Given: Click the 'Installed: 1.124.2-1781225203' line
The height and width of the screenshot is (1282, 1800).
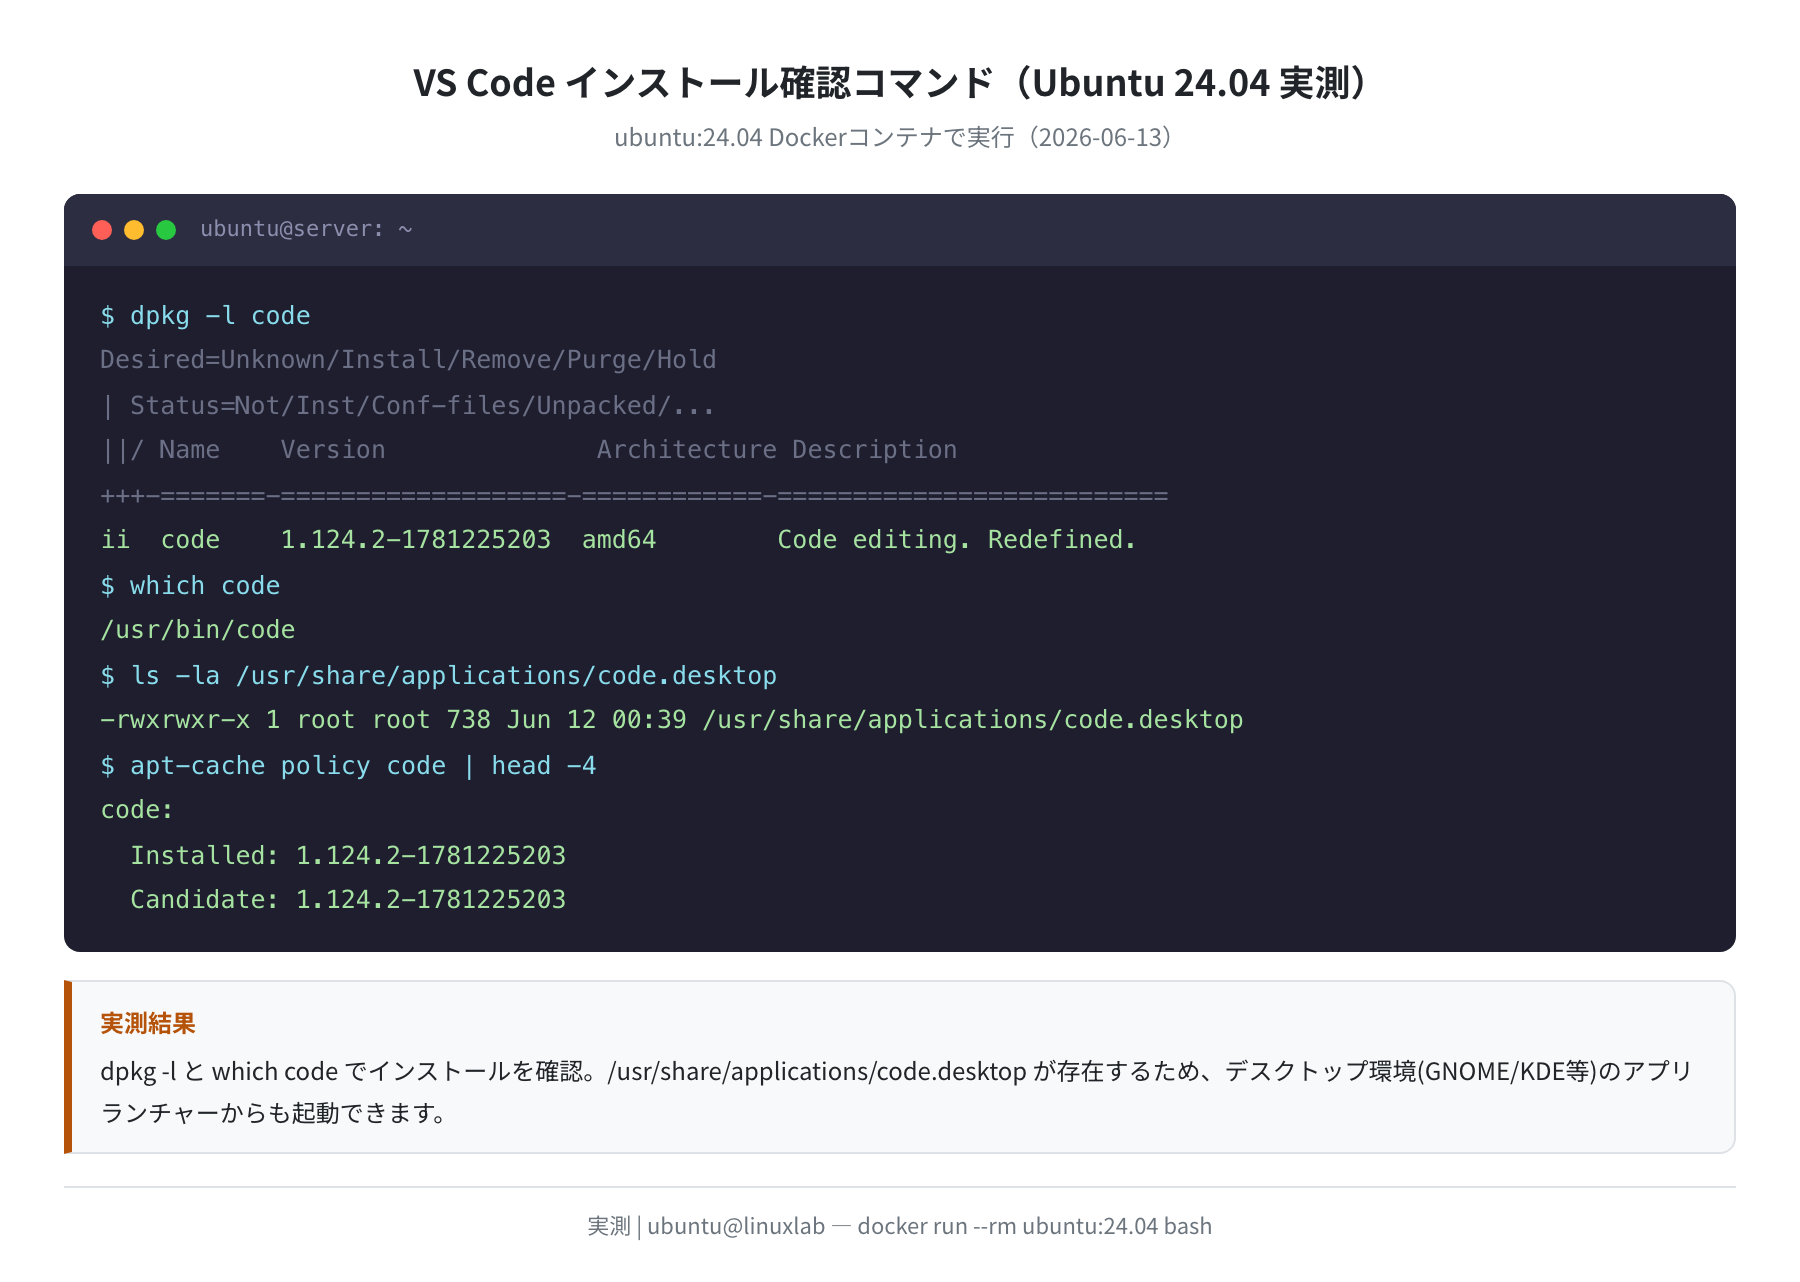Looking at the screenshot, I should 348,856.
